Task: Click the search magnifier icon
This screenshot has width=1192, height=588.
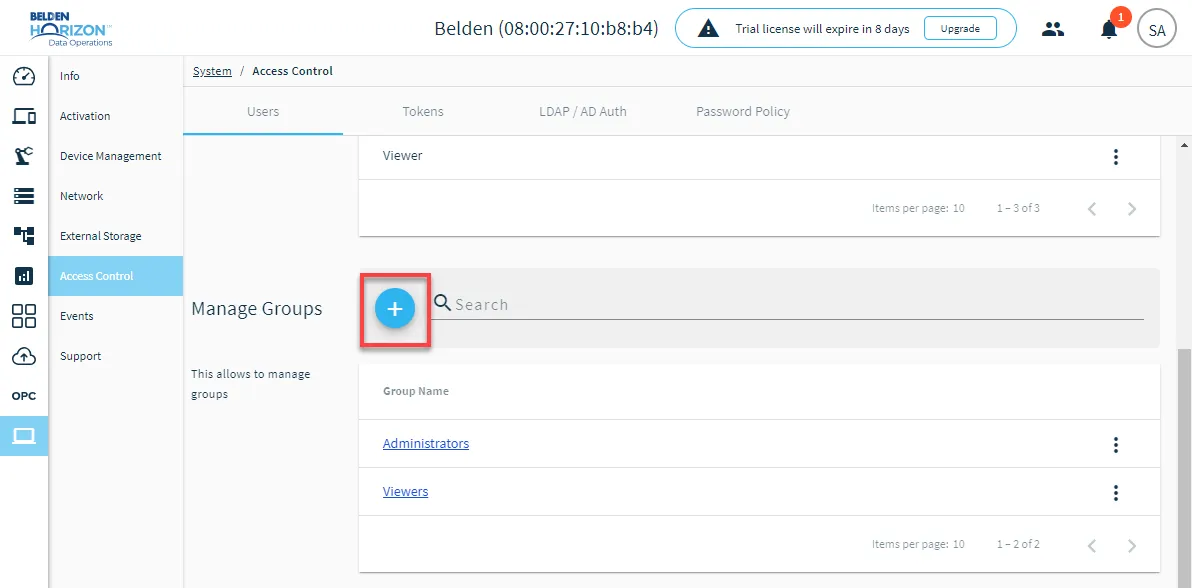Action: point(442,304)
